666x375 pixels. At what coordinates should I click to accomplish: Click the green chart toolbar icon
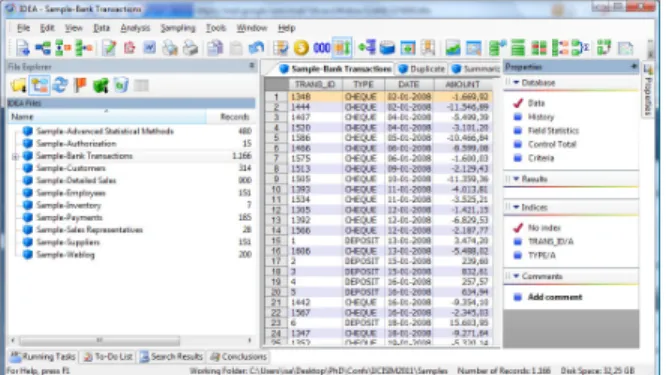(x=453, y=48)
